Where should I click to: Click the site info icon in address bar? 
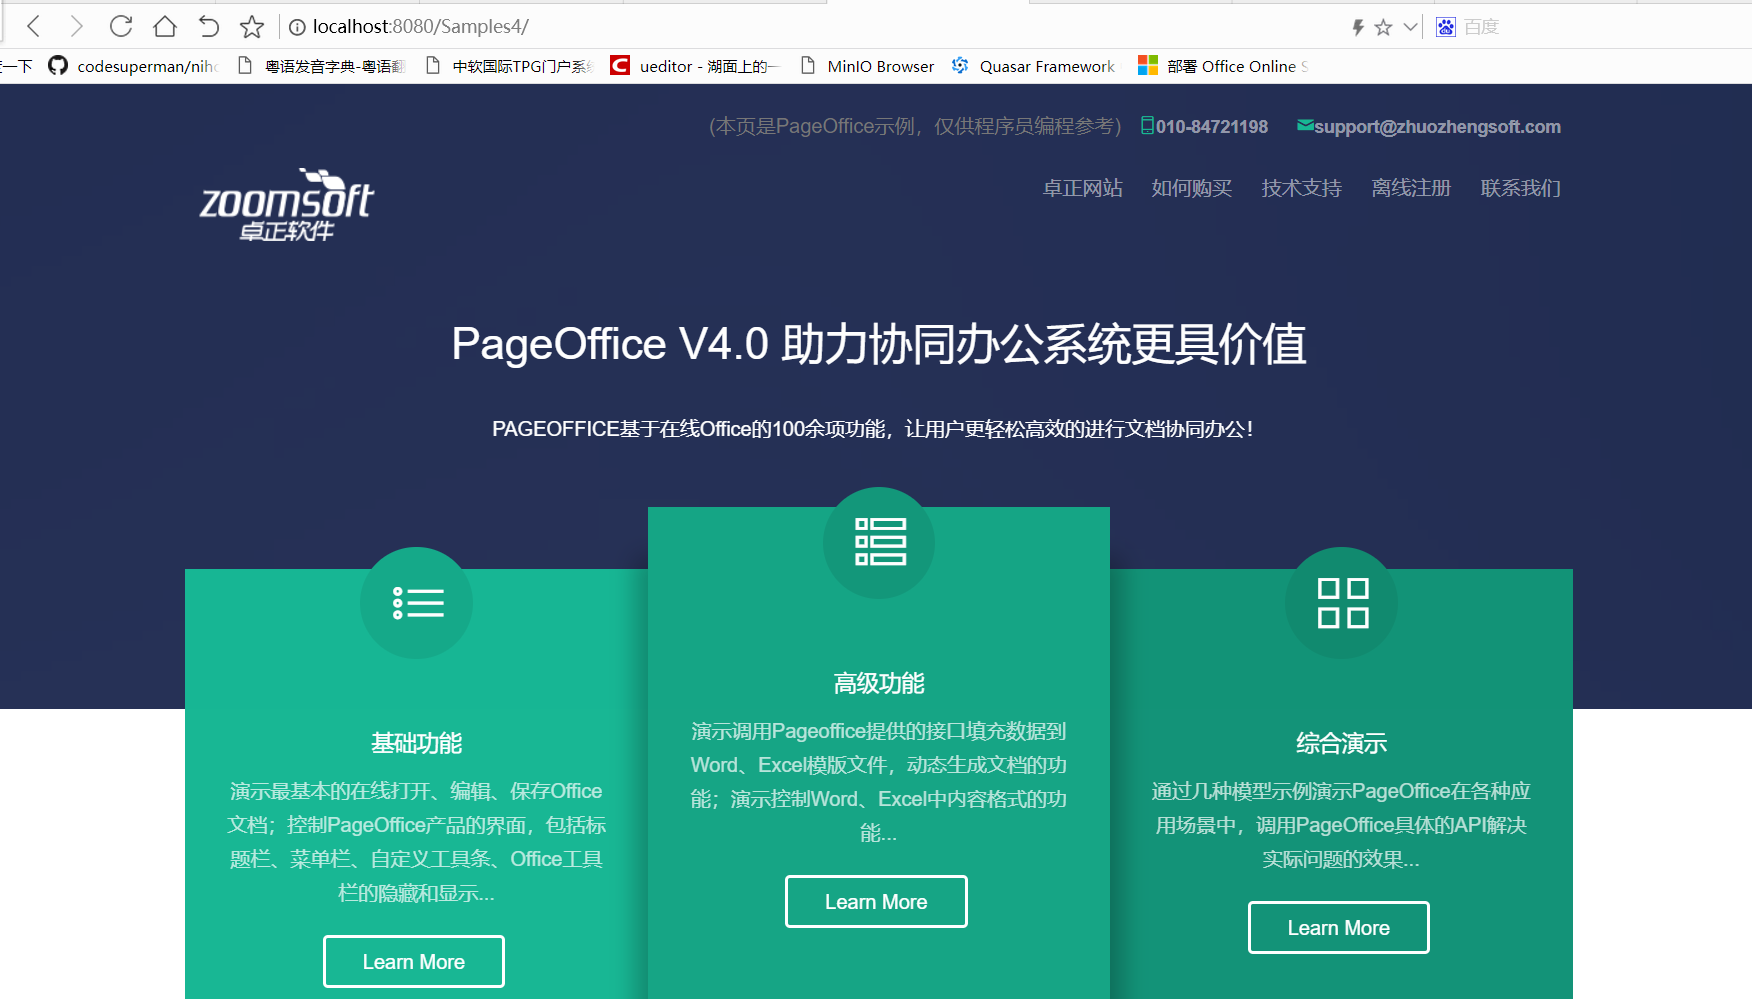coord(297,27)
